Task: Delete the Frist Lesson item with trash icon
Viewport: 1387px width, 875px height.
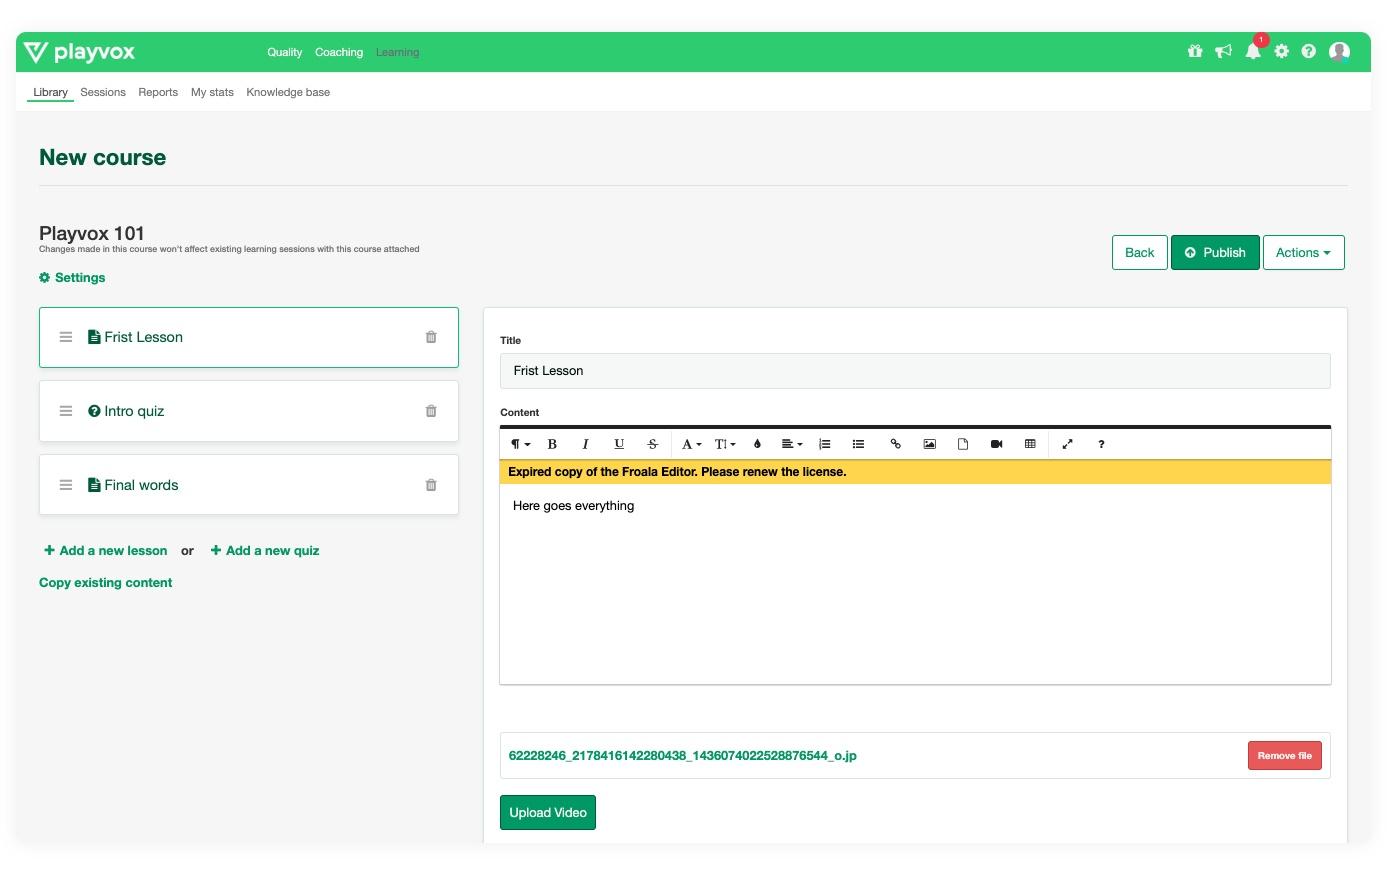Action: point(431,337)
